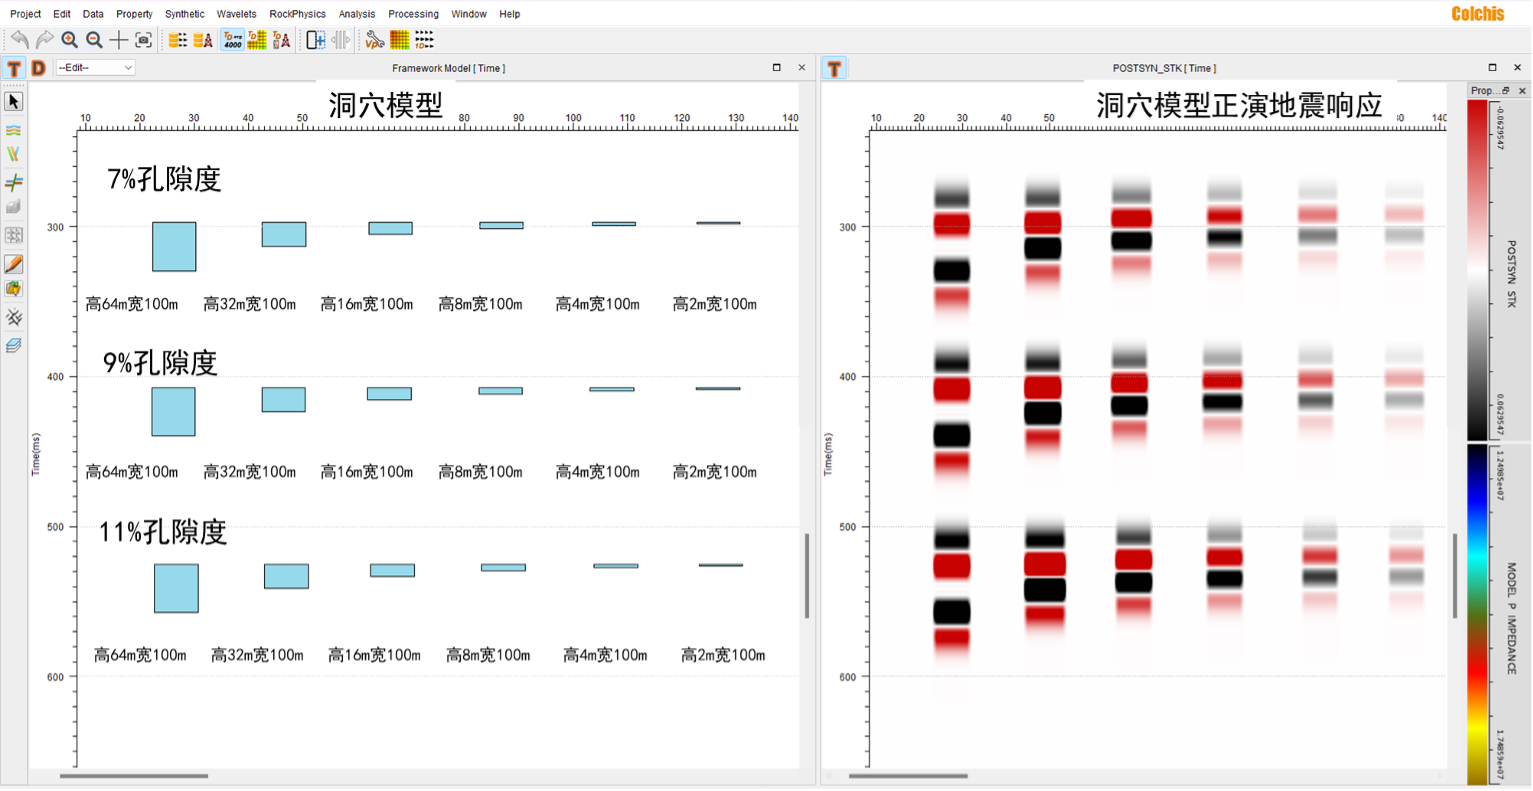1533x791 pixels.
Task: Open the Property menu
Action: click(x=134, y=14)
